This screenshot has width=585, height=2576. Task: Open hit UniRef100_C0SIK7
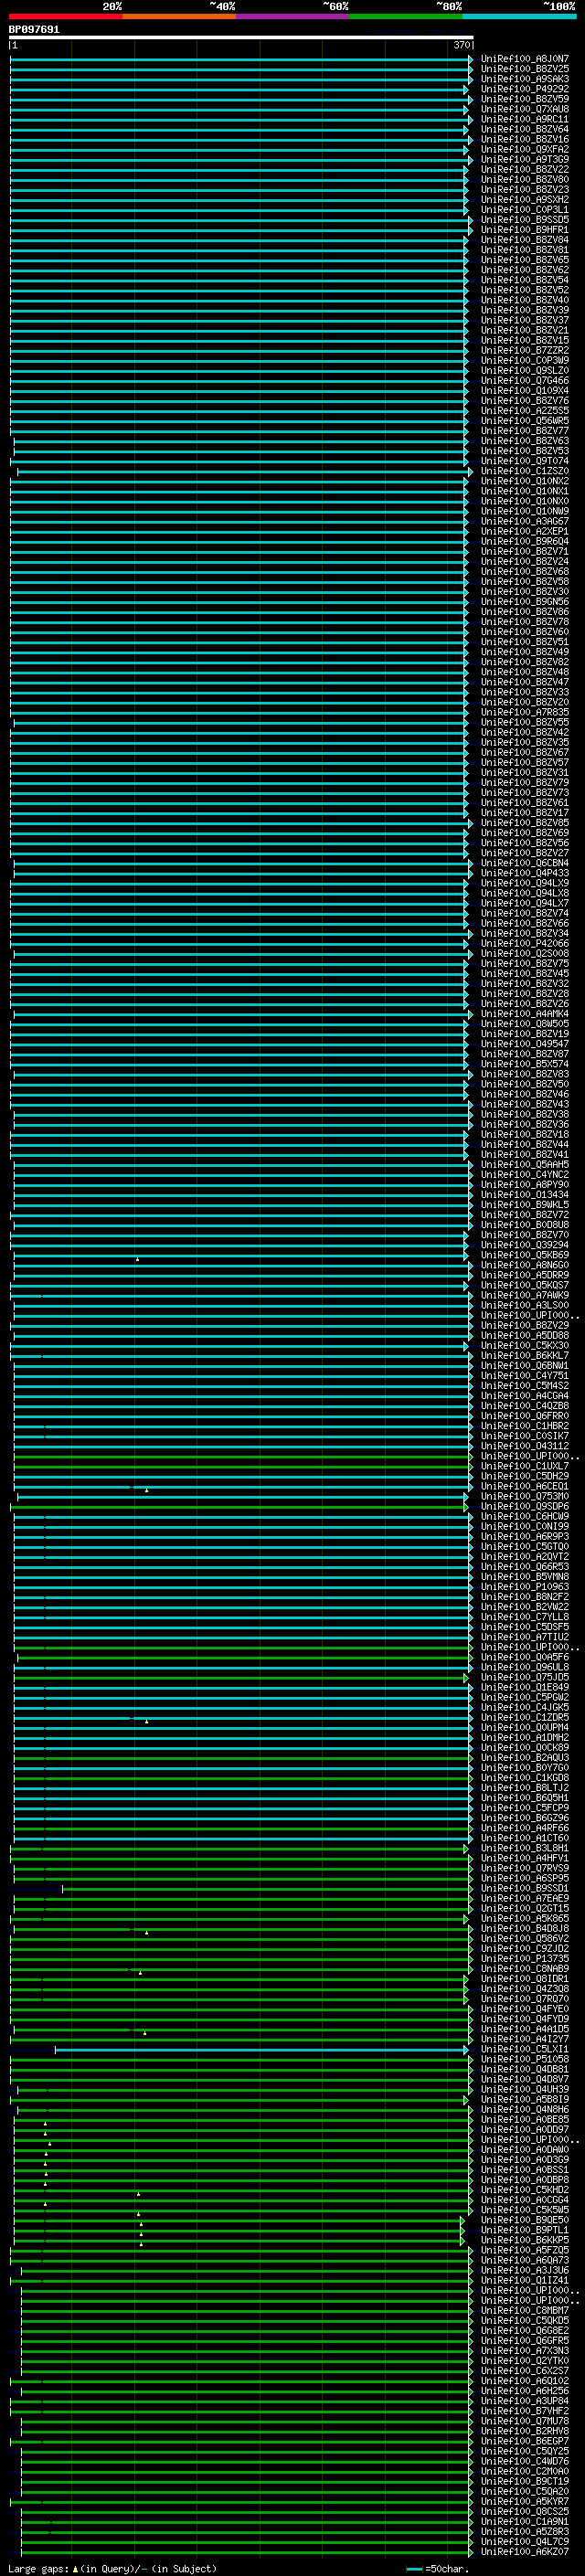[x=524, y=1435]
